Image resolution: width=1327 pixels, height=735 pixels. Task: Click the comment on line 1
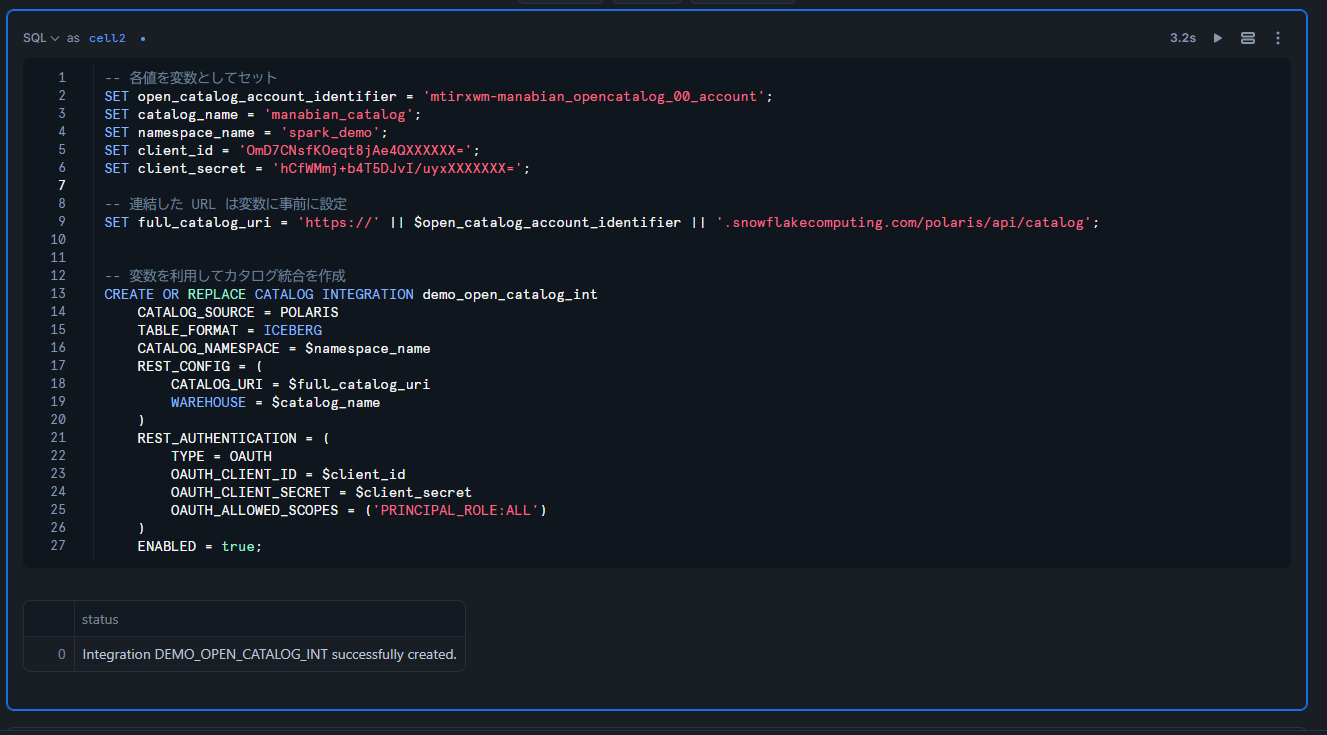point(191,78)
